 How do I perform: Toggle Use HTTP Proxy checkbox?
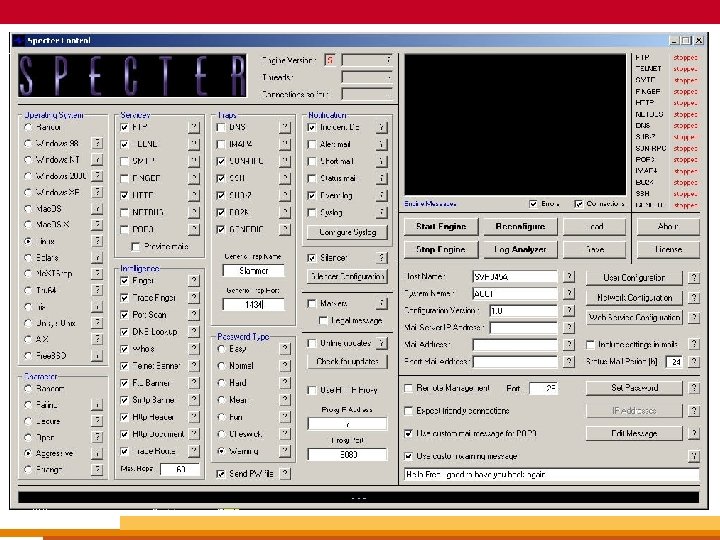[x=312, y=390]
